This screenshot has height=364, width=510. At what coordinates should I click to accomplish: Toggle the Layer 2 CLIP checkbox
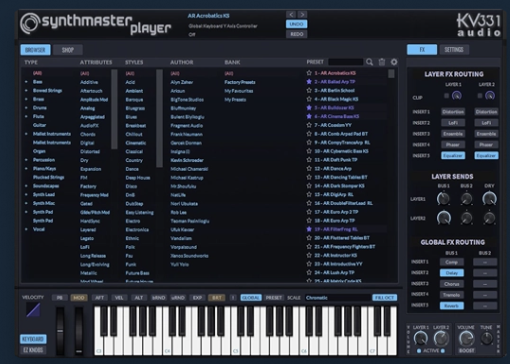(480, 96)
